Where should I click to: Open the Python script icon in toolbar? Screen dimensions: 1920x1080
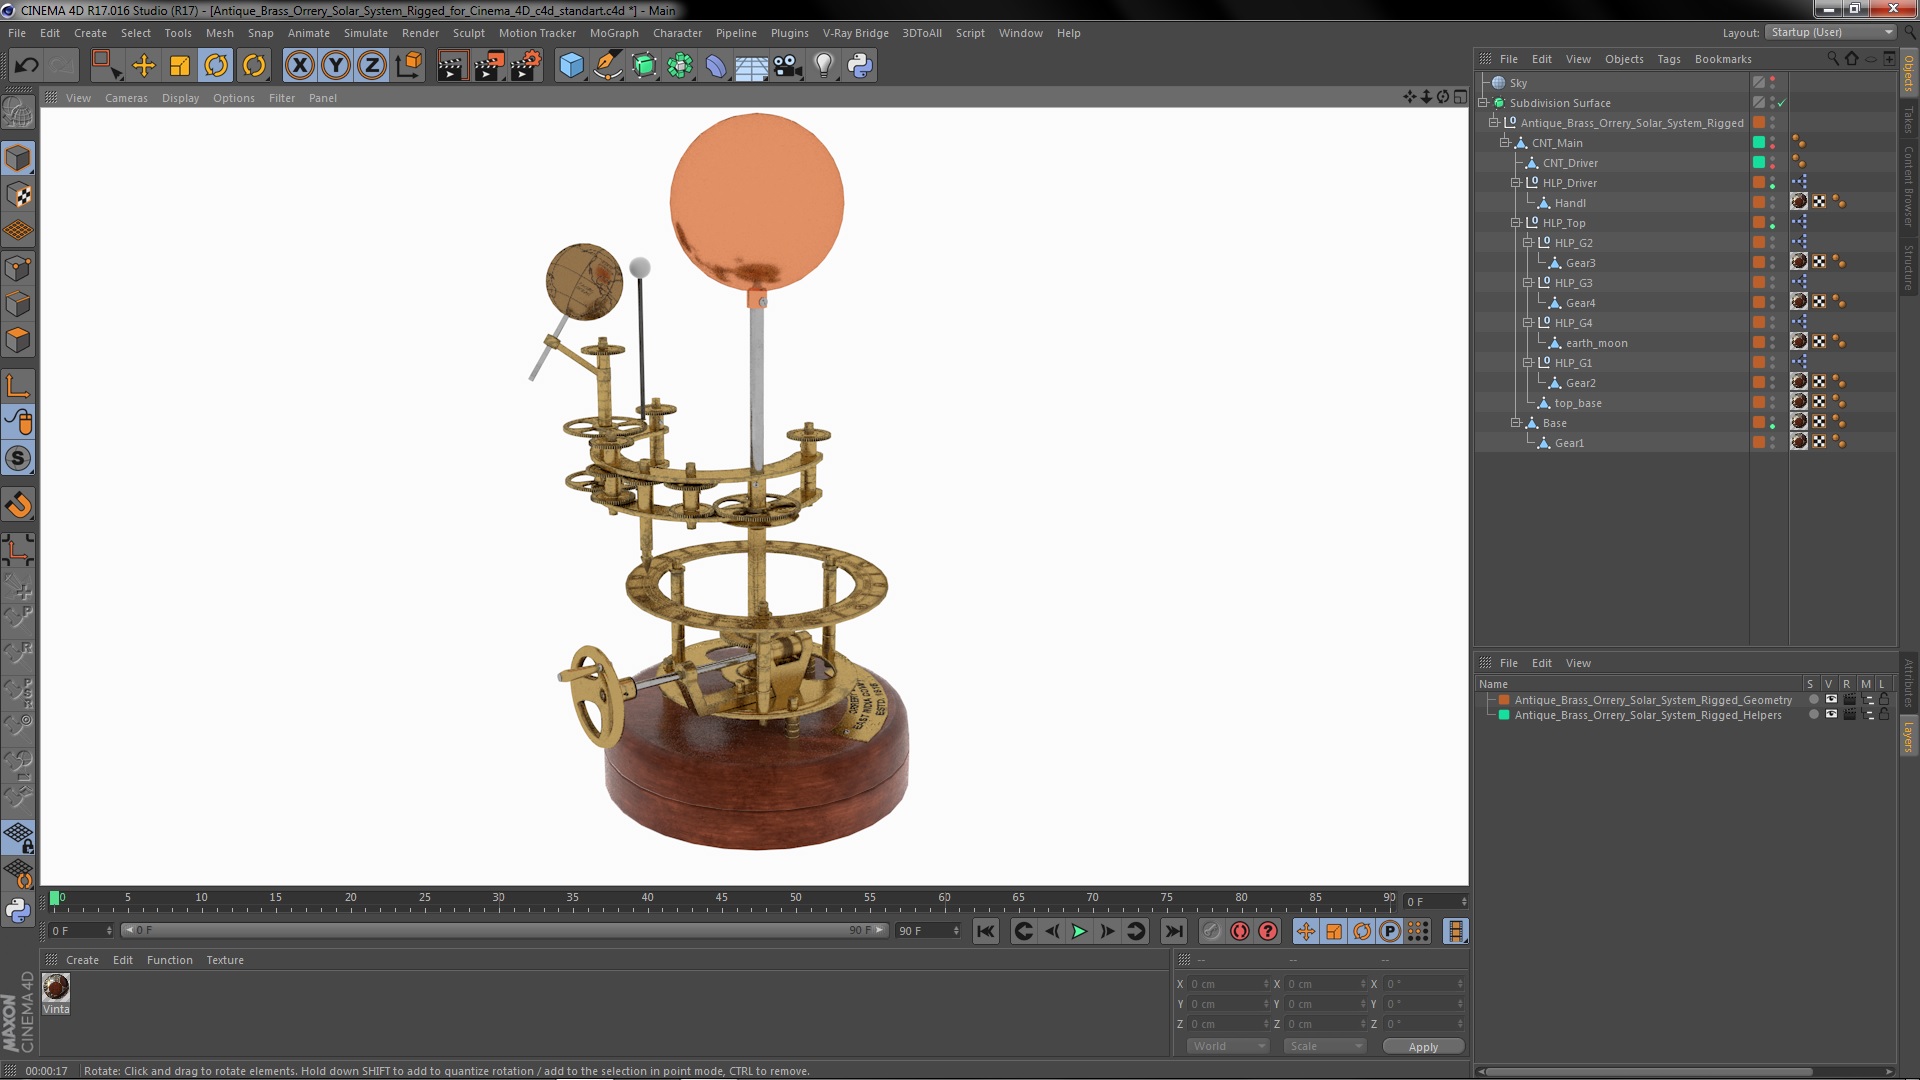click(860, 66)
